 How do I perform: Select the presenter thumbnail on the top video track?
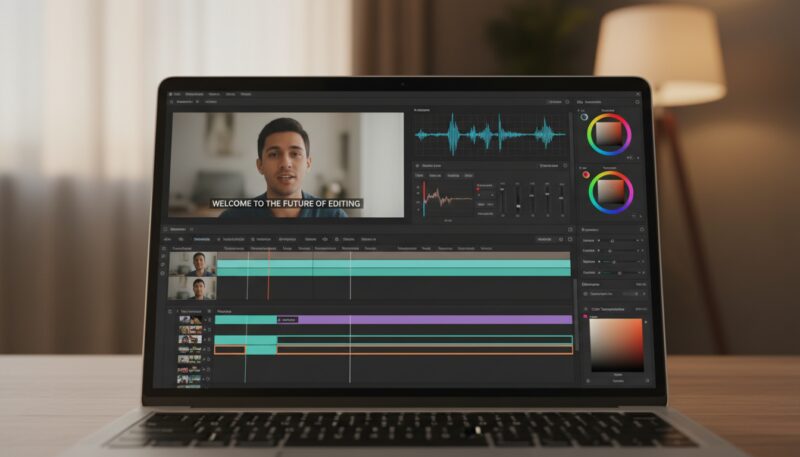(x=193, y=264)
